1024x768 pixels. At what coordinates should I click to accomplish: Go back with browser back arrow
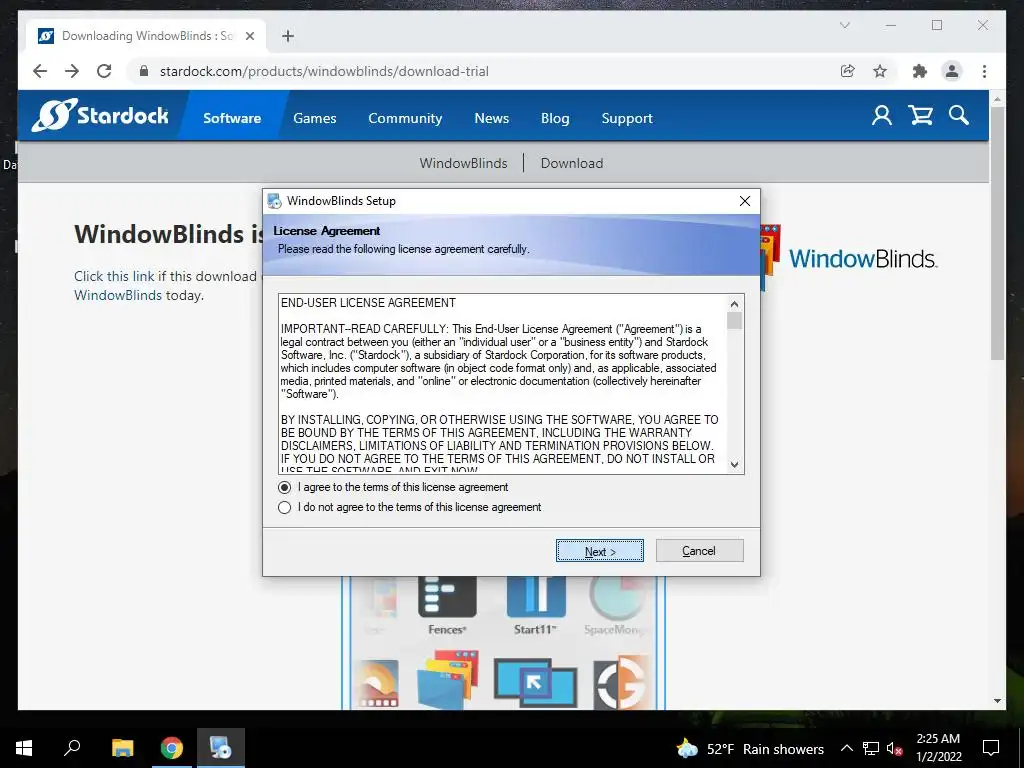pyautogui.click(x=40, y=71)
